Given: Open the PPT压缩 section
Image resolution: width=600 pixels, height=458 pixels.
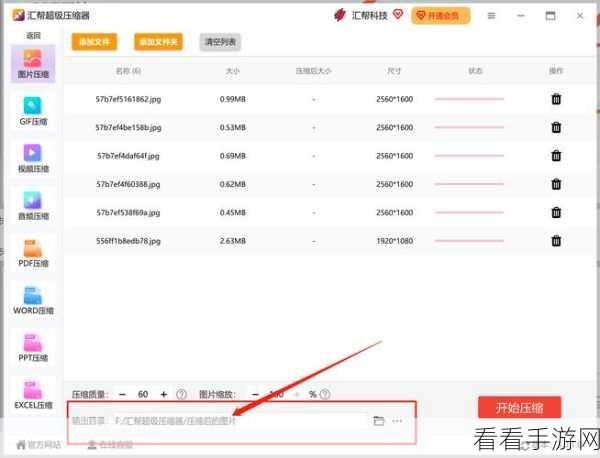Looking at the screenshot, I should (33, 347).
